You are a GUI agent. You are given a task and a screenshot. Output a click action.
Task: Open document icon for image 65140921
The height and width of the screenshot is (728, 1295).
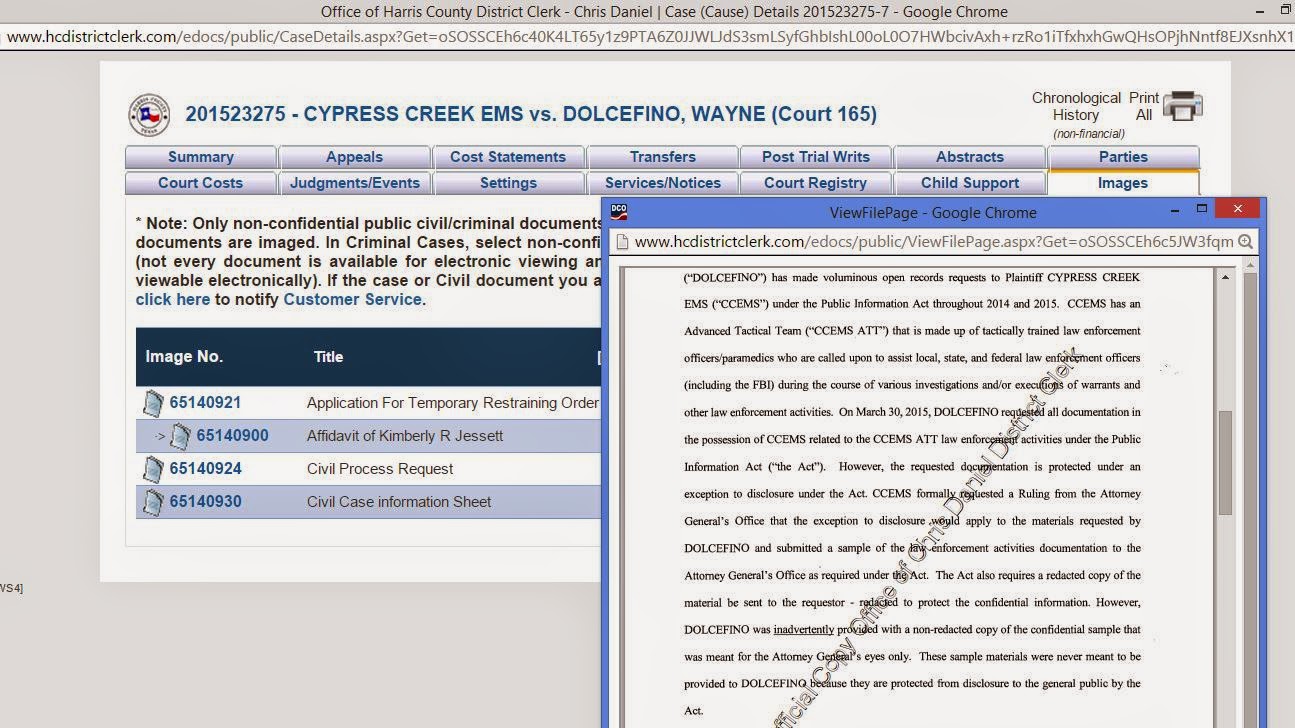point(152,403)
